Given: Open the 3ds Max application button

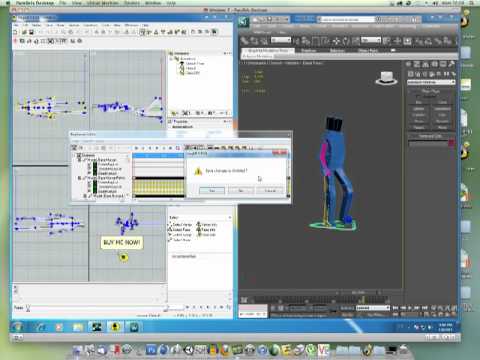Looking at the screenshot, I should click(244, 22).
